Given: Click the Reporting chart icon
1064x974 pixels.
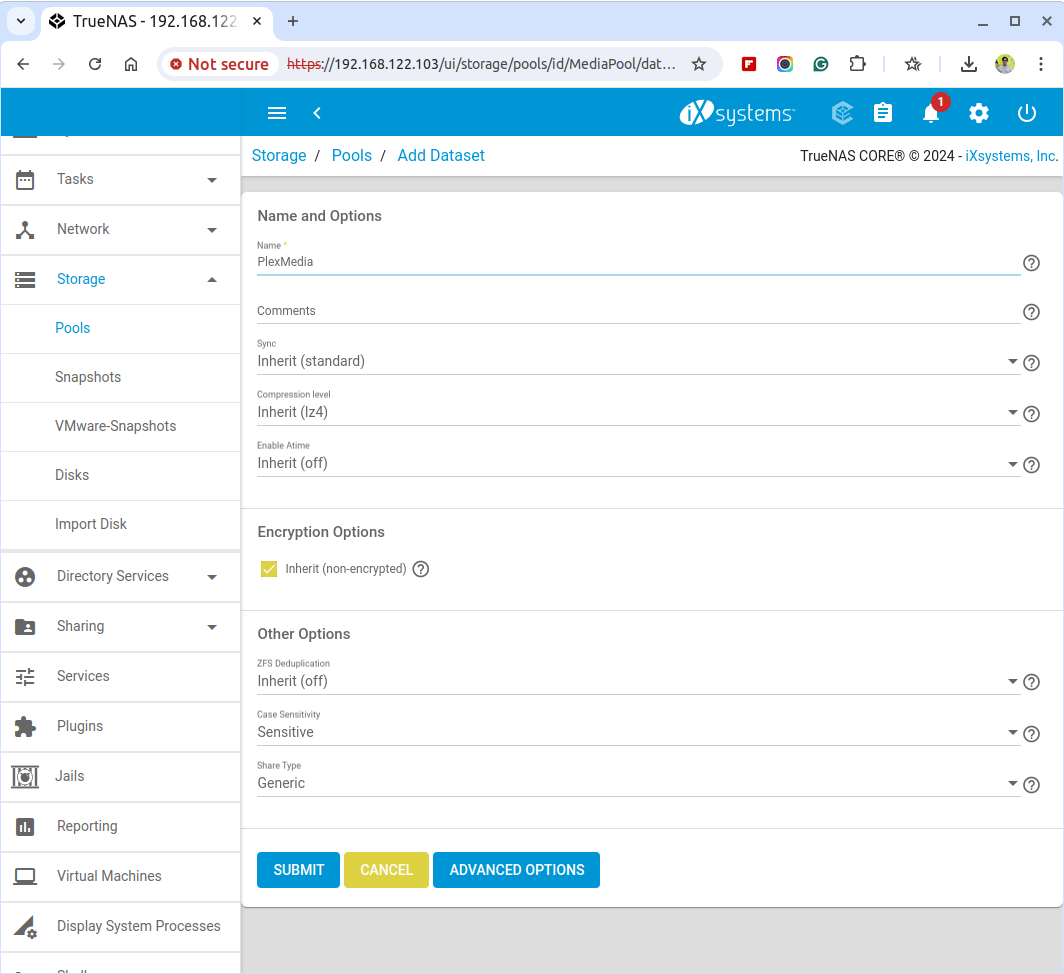Looking at the screenshot, I should click(25, 827).
